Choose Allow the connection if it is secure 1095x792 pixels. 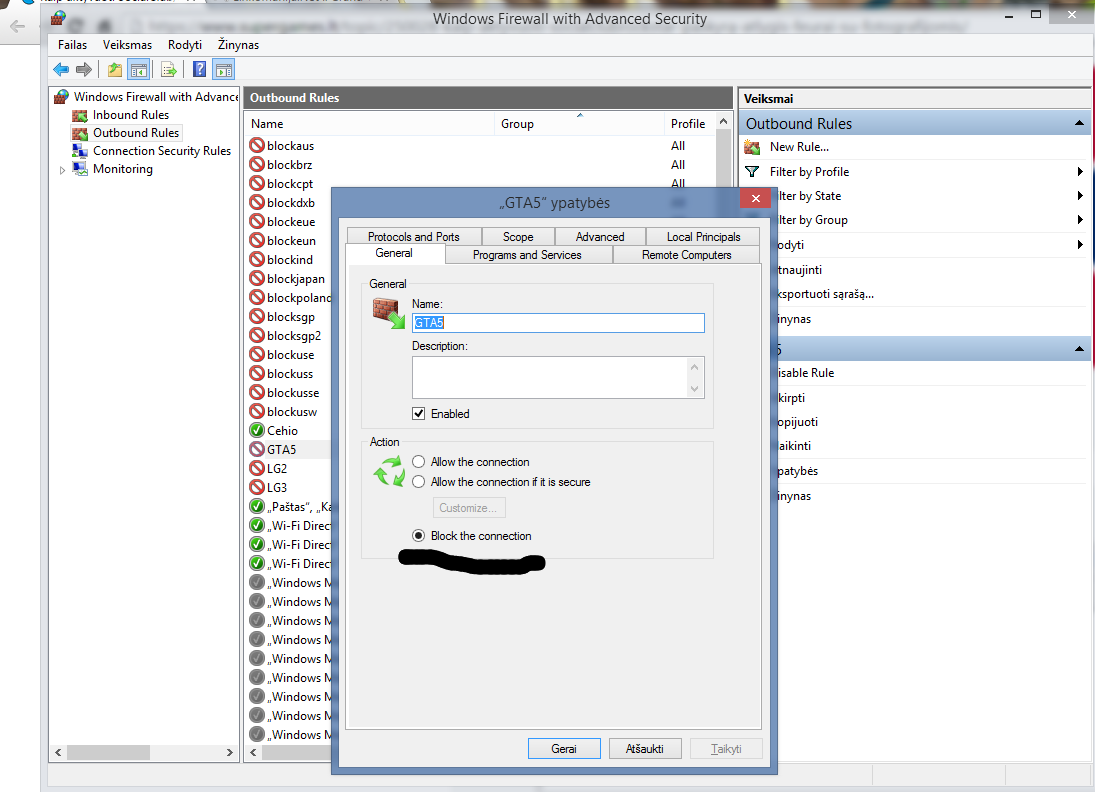click(419, 482)
